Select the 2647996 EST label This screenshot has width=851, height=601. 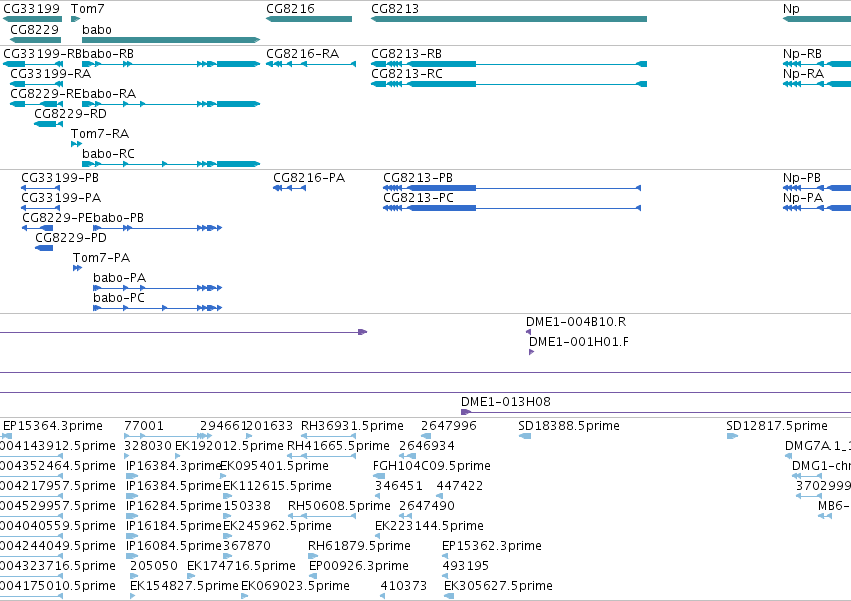(449, 426)
